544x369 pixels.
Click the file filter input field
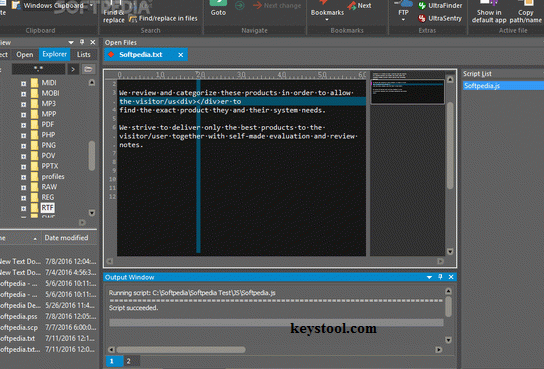(38, 69)
